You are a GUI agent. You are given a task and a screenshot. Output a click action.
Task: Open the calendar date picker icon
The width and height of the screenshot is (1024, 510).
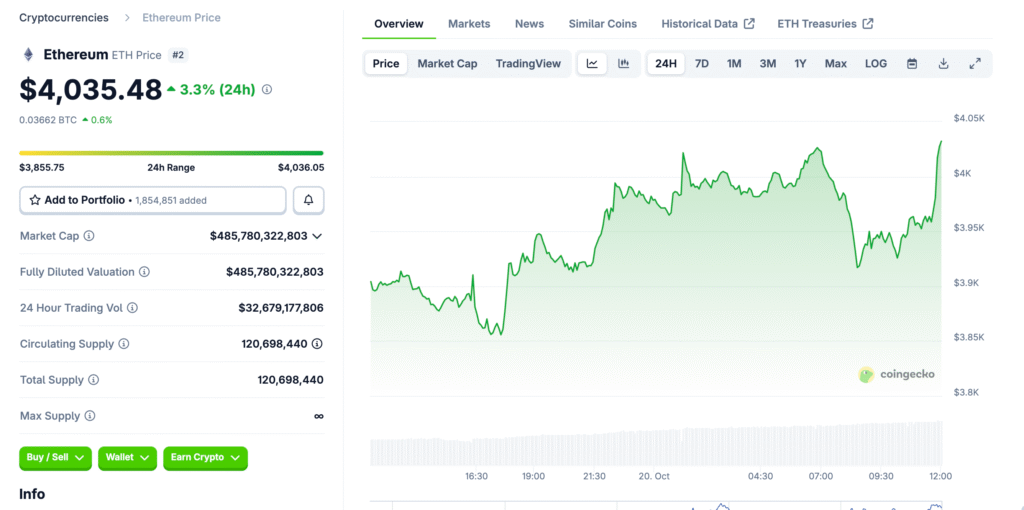[x=912, y=64]
